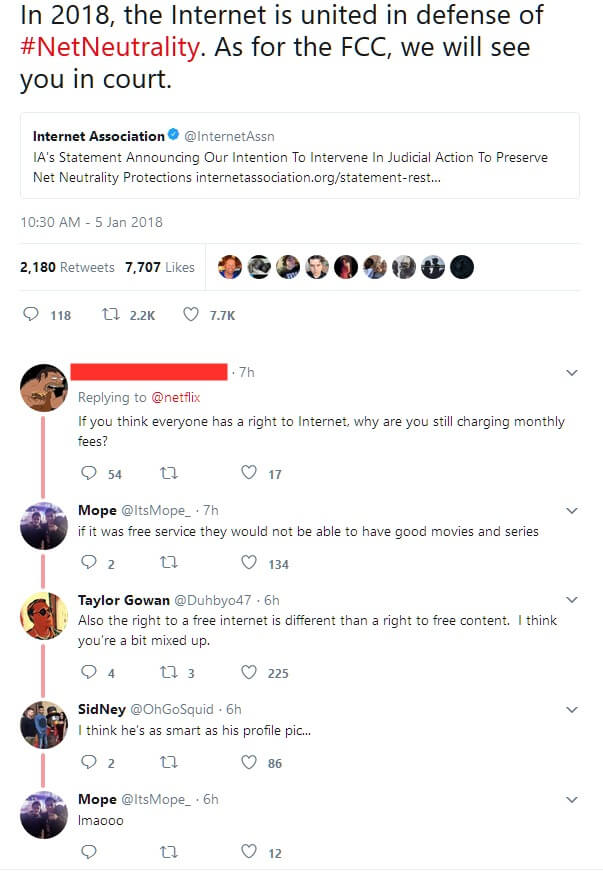Like the main tweet showing 7.7K
The width and height of the screenshot is (603, 872).
(x=192, y=315)
